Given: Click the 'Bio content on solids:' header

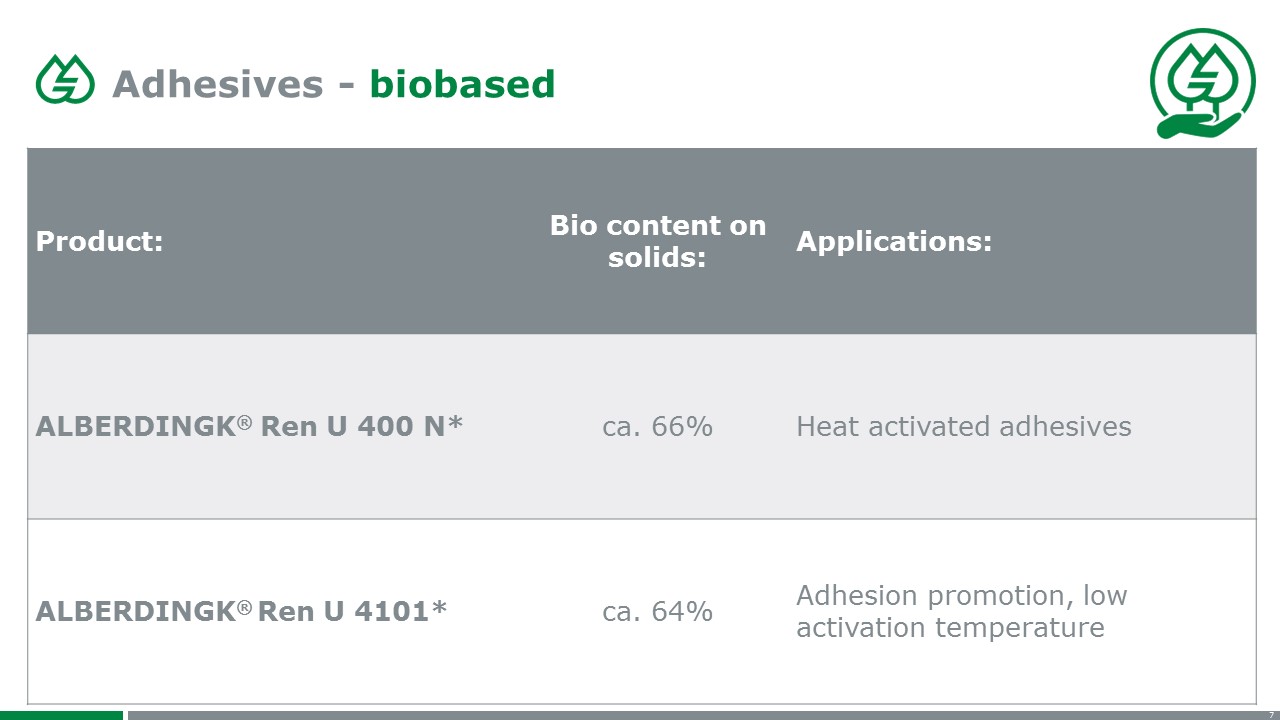Looking at the screenshot, I should [658, 241].
